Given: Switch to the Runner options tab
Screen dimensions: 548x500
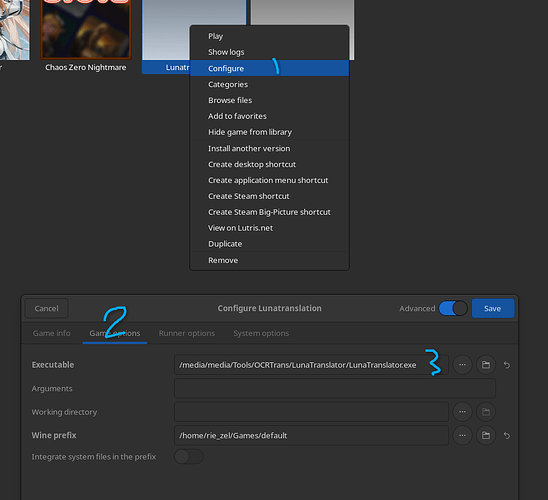Looking at the screenshot, I should pyautogui.click(x=187, y=333).
